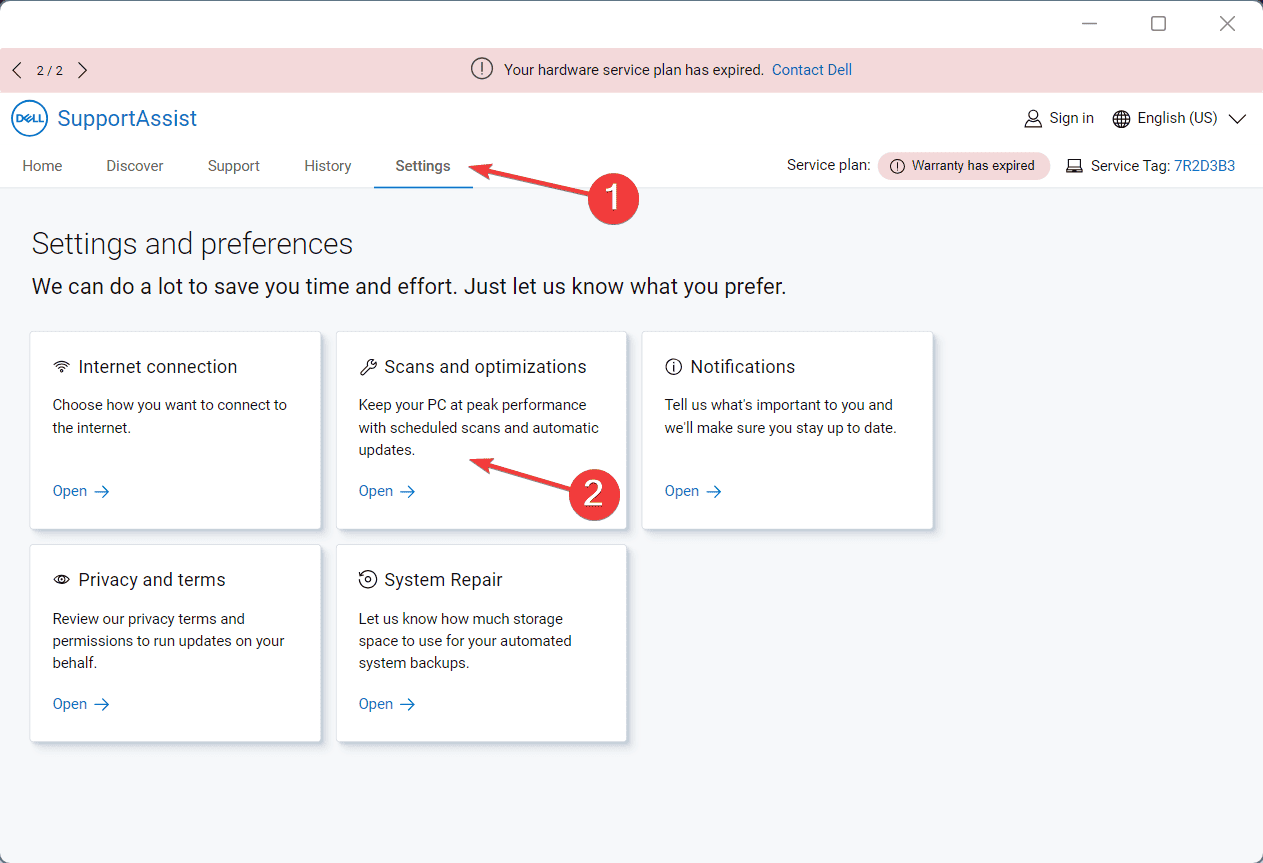Click the System Repair card title
This screenshot has width=1263, height=863.
pos(443,580)
